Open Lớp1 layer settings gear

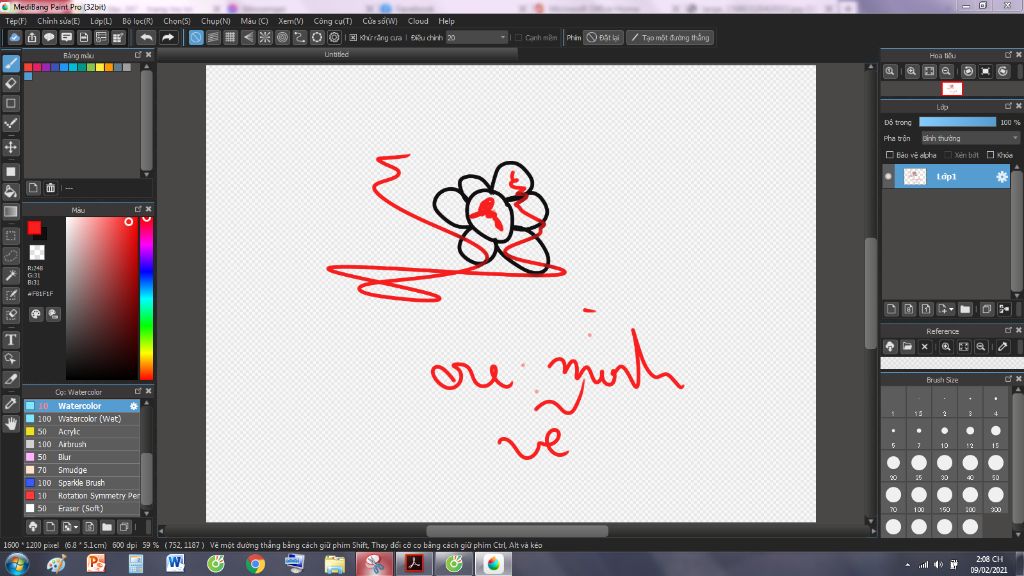click(1002, 176)
